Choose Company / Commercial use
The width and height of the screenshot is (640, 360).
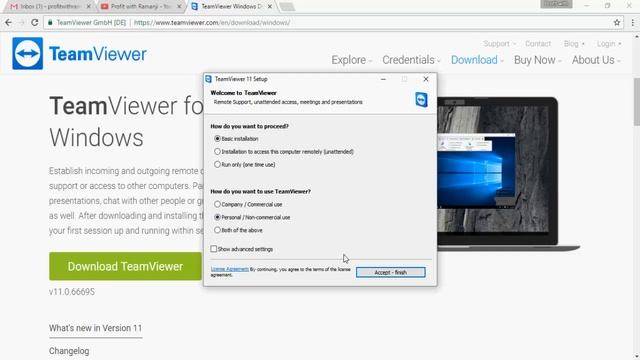(248, 204)
